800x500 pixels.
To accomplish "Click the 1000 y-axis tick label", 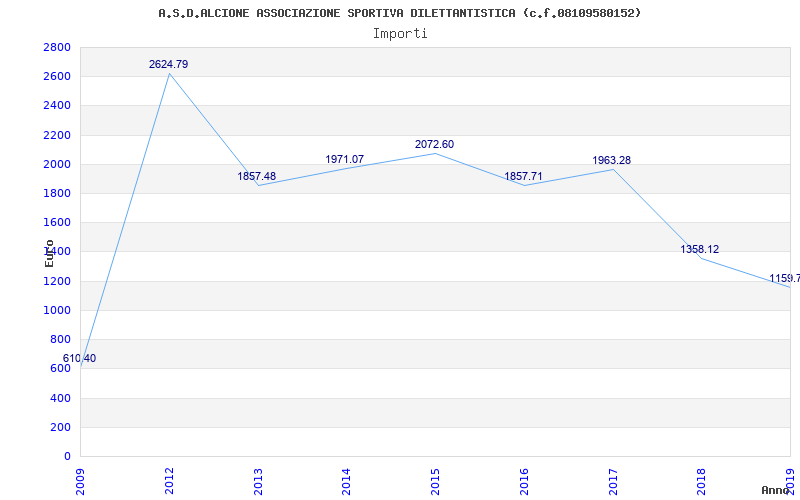I will 57,310.
